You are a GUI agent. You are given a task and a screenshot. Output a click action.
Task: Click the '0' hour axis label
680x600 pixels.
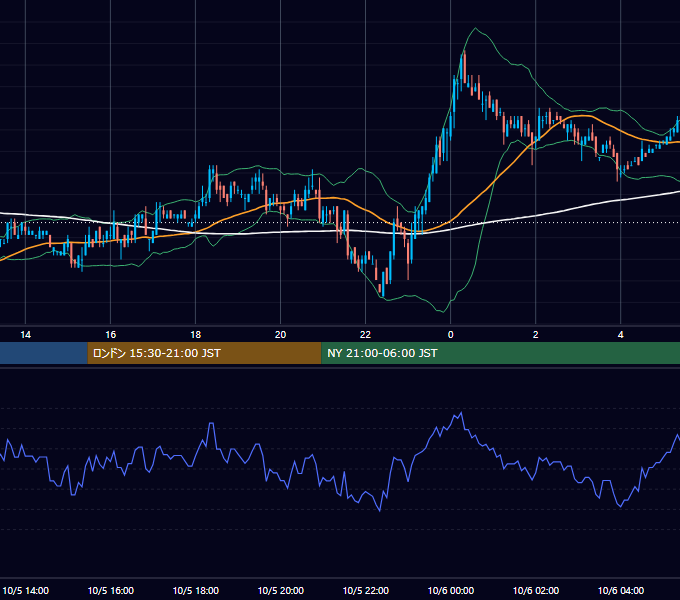click(x=451, y=335)
